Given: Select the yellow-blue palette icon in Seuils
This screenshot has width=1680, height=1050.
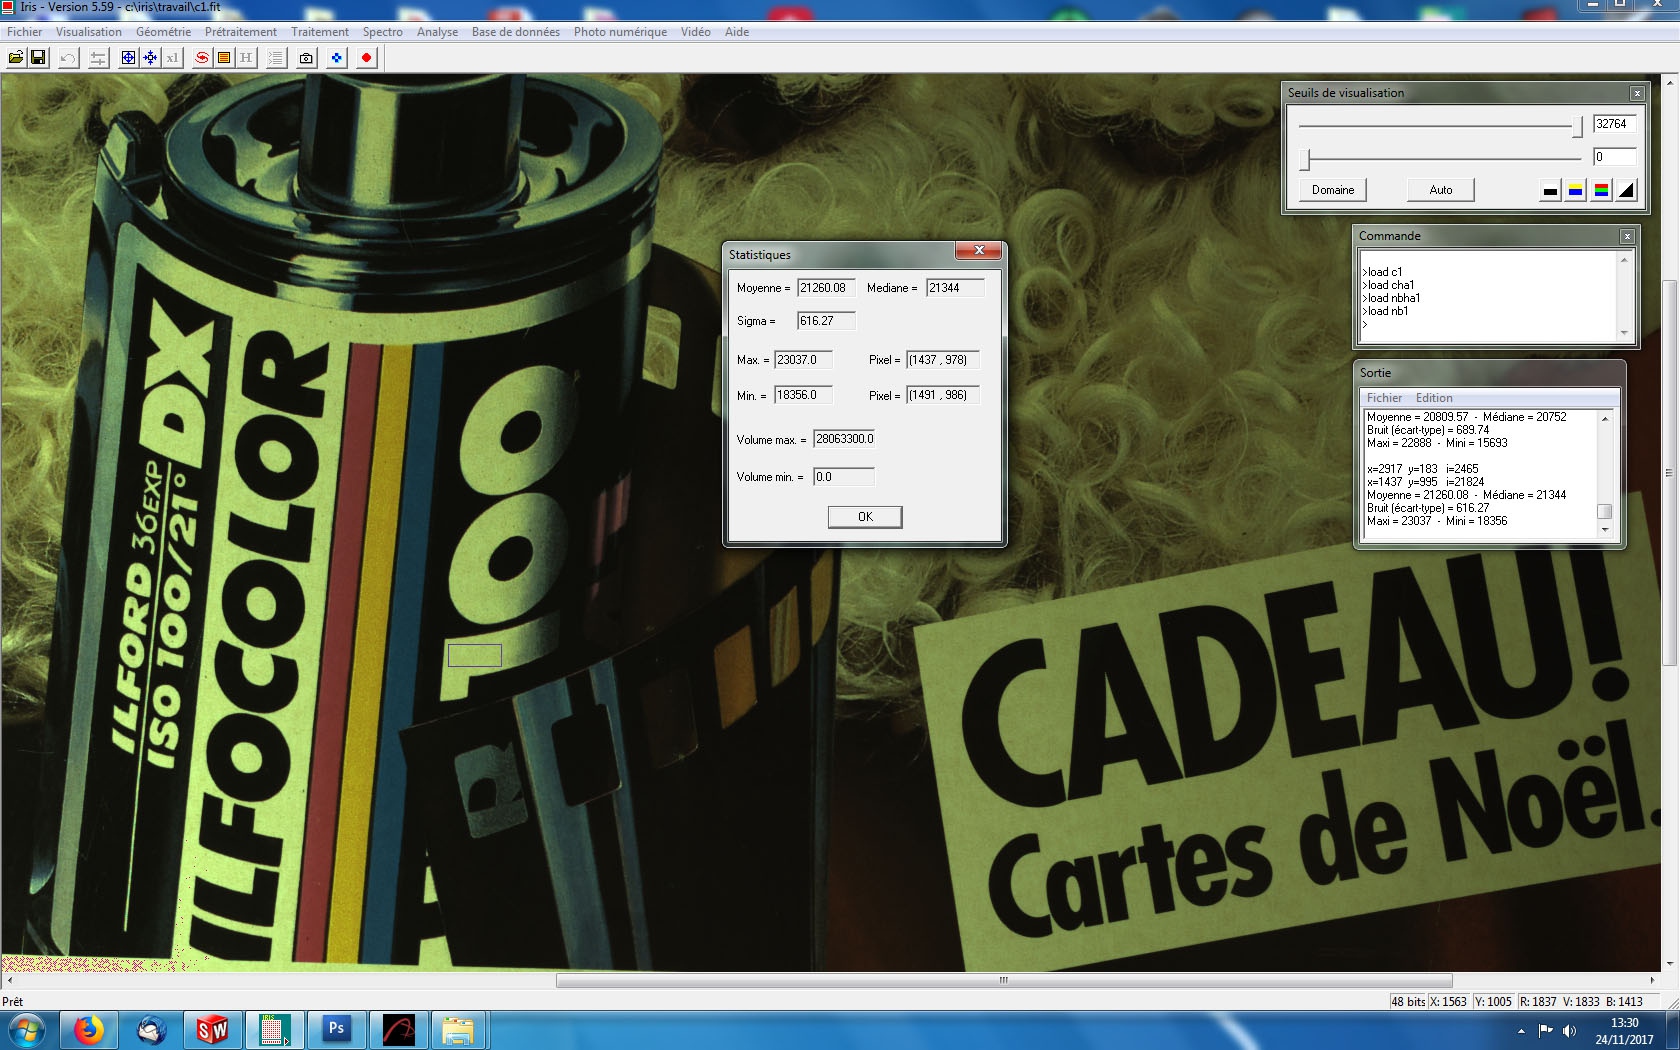Looking at the screenshot, I should 1576,190.
